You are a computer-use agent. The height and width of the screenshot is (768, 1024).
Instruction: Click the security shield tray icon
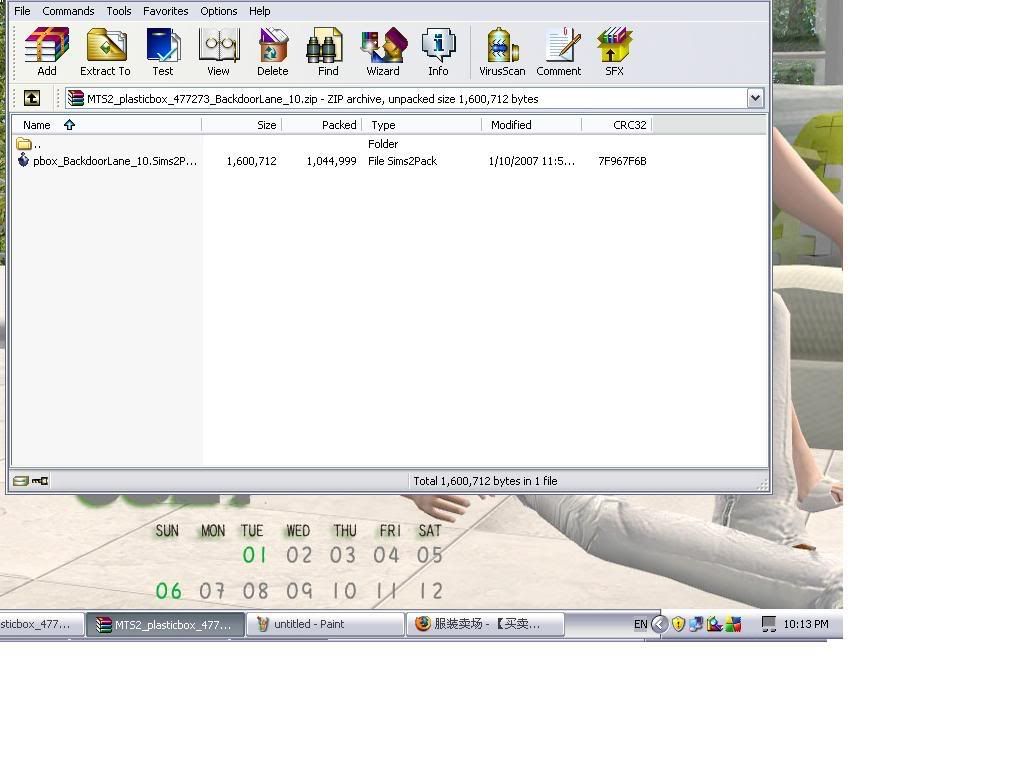click(x=678, y=624)
